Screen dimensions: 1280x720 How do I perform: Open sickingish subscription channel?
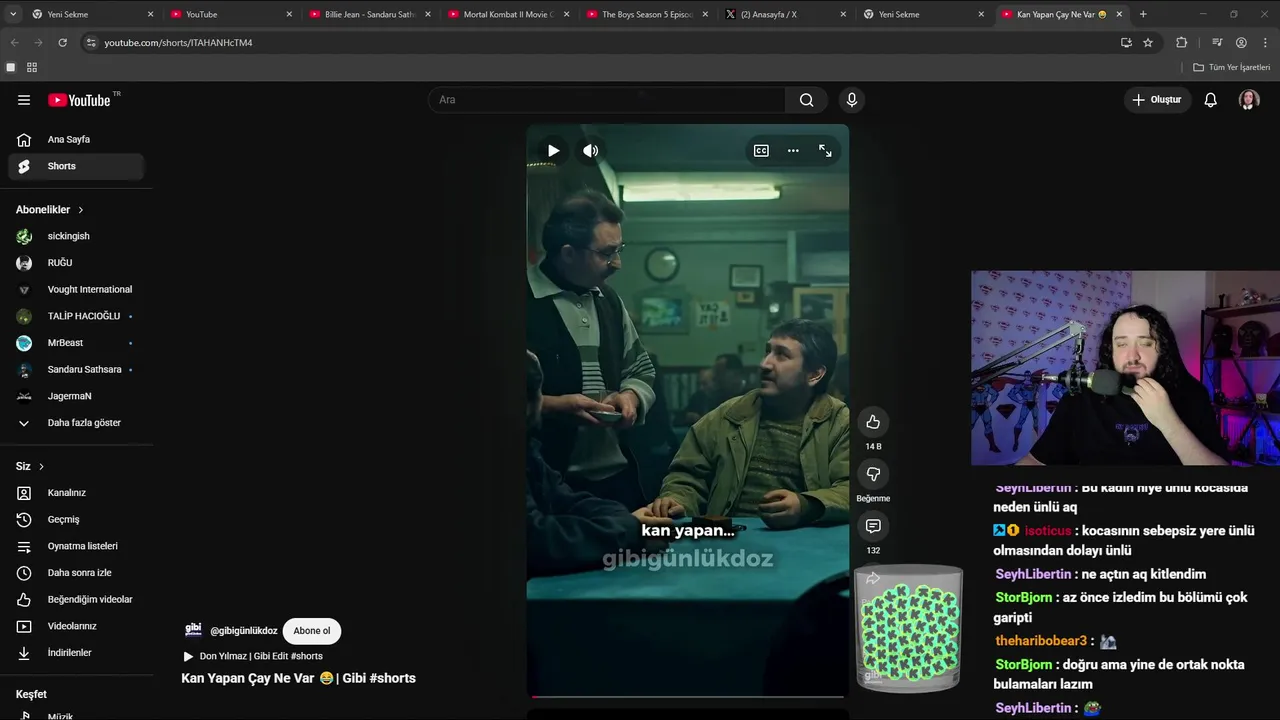pos(76,236)
